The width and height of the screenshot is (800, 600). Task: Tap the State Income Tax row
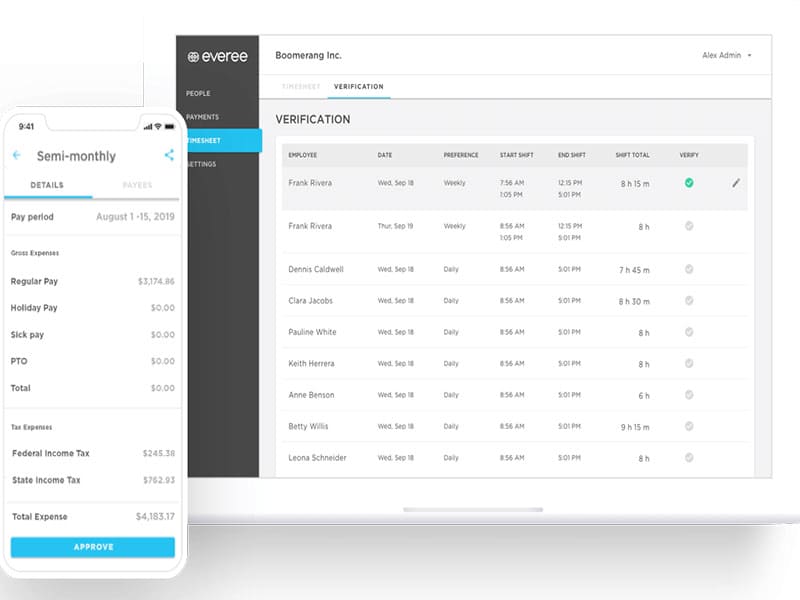[x=93, y=480]
